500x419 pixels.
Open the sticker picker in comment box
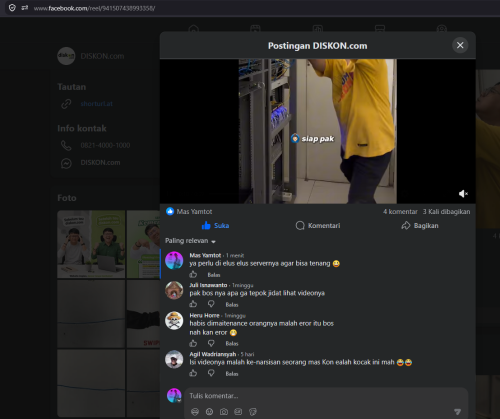(x=253, y=412)
